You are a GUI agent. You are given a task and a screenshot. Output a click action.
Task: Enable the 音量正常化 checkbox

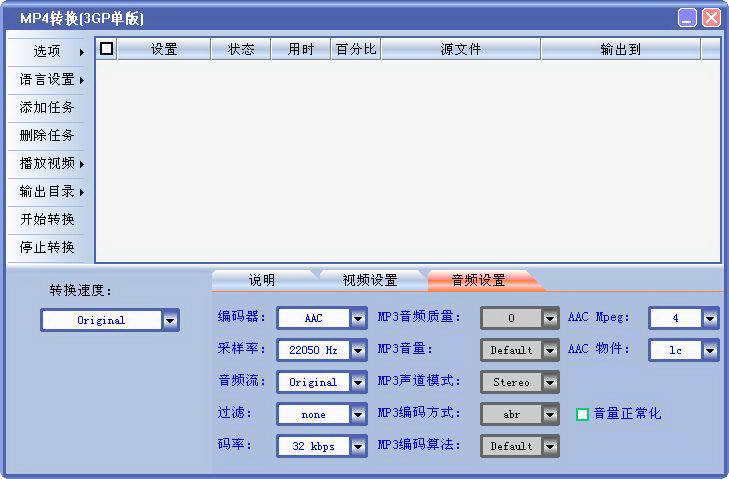pyautogui.click(x=583, y=414)
